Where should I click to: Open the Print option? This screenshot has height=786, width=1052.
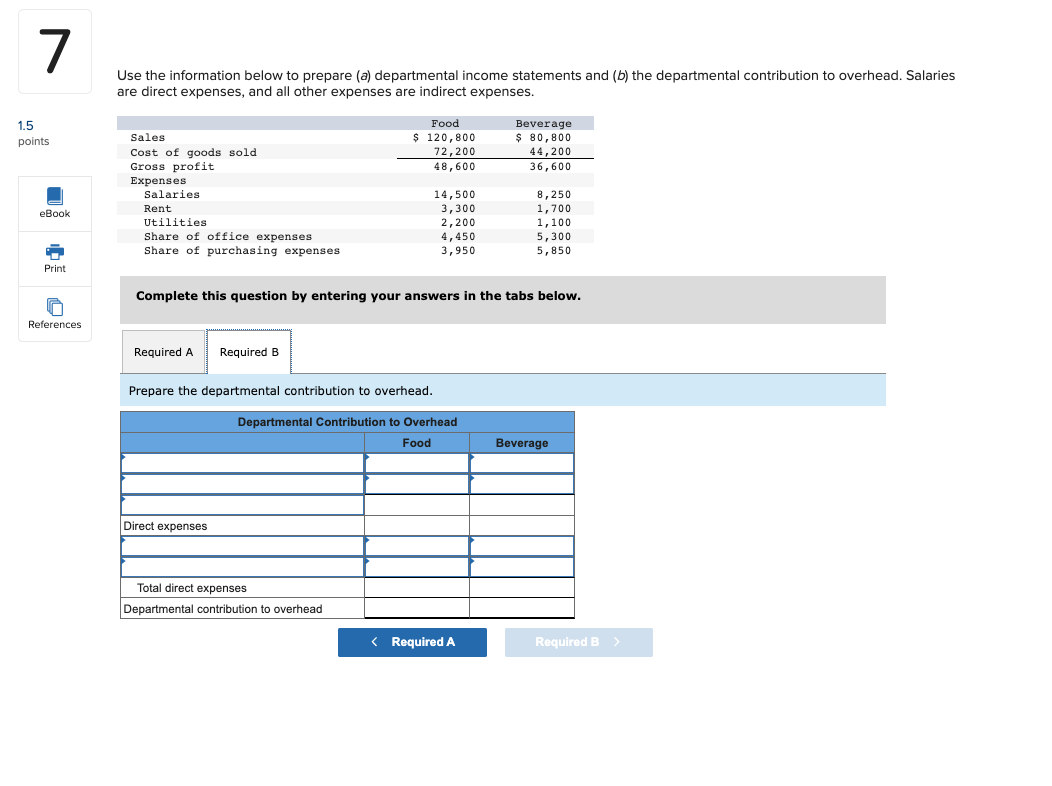pos(54,258)
